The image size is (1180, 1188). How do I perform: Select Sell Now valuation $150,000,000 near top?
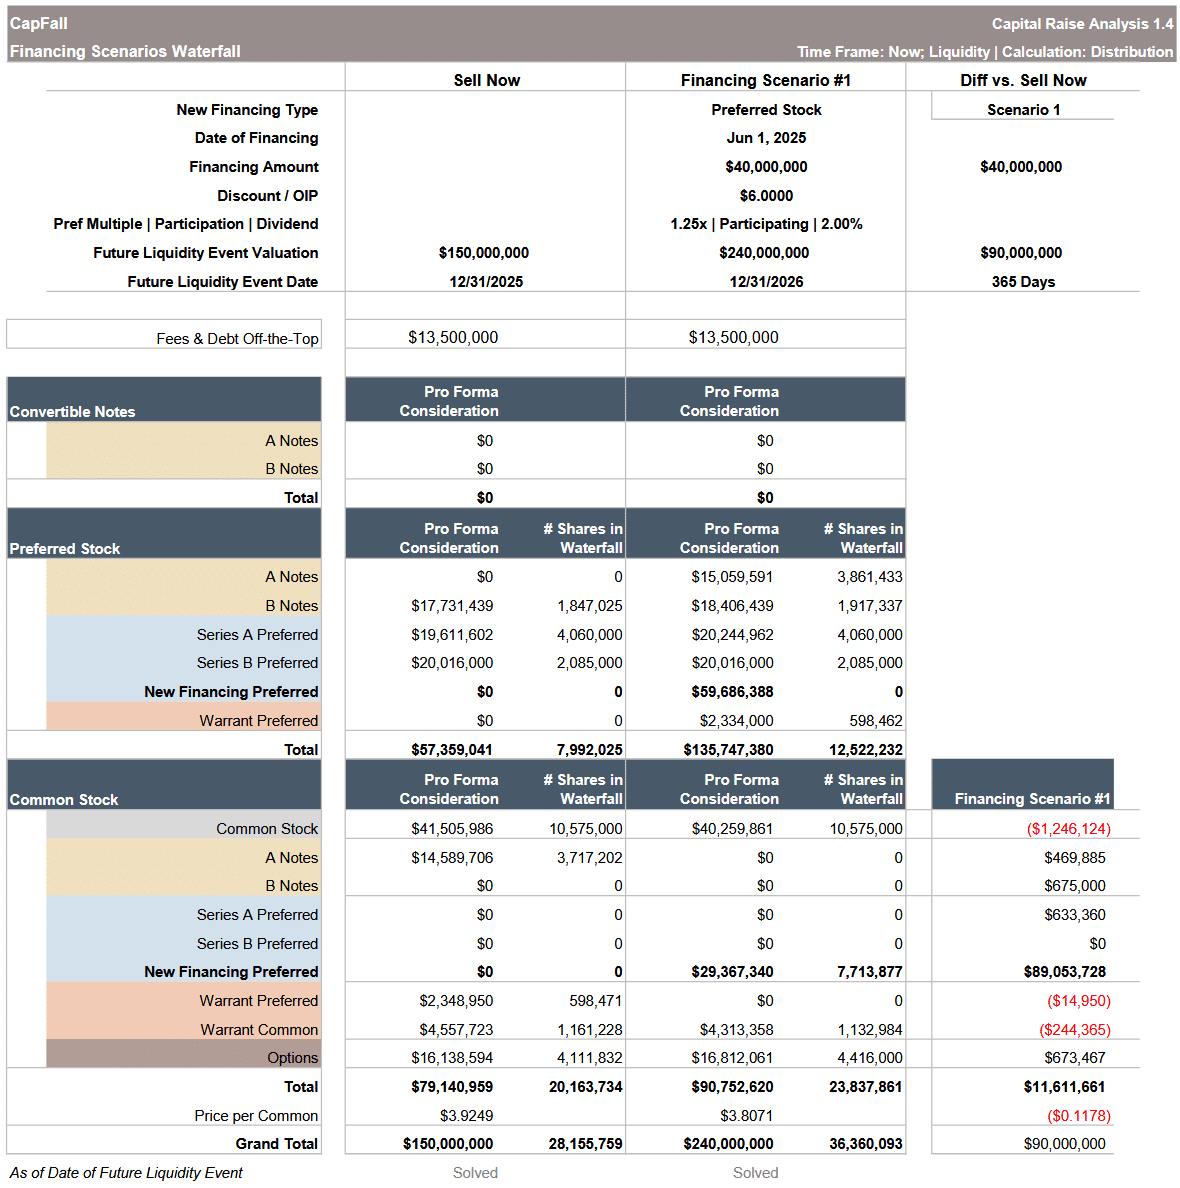click(x=484, y=253)
